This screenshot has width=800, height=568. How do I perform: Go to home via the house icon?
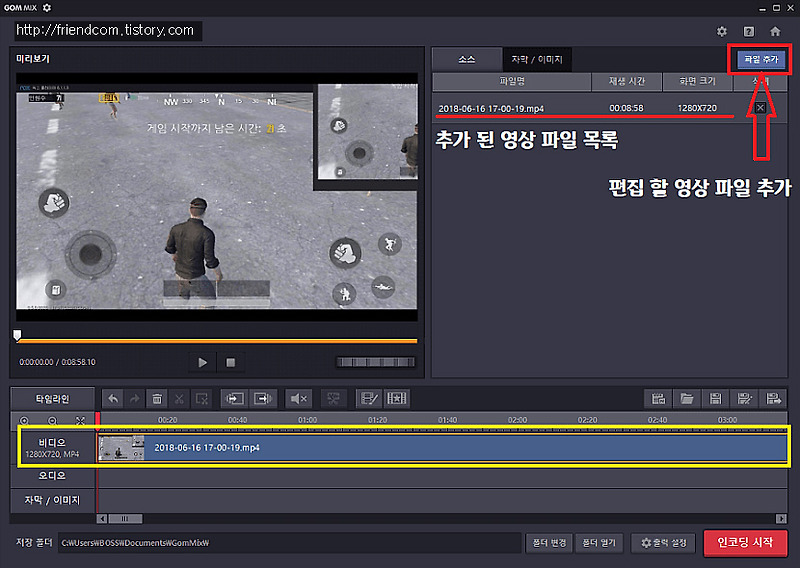775,32
